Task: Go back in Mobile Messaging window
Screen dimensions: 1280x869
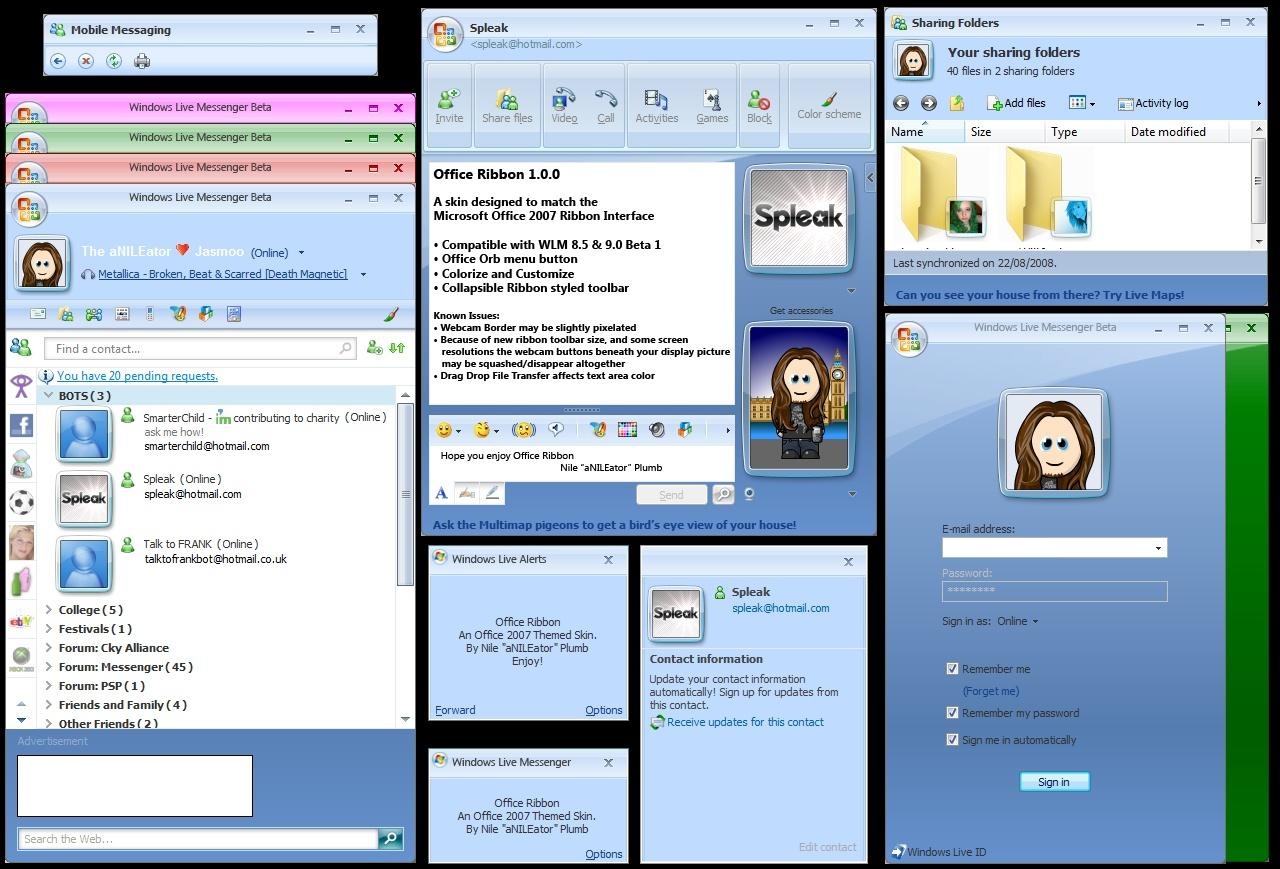Action: pos(58,61)
